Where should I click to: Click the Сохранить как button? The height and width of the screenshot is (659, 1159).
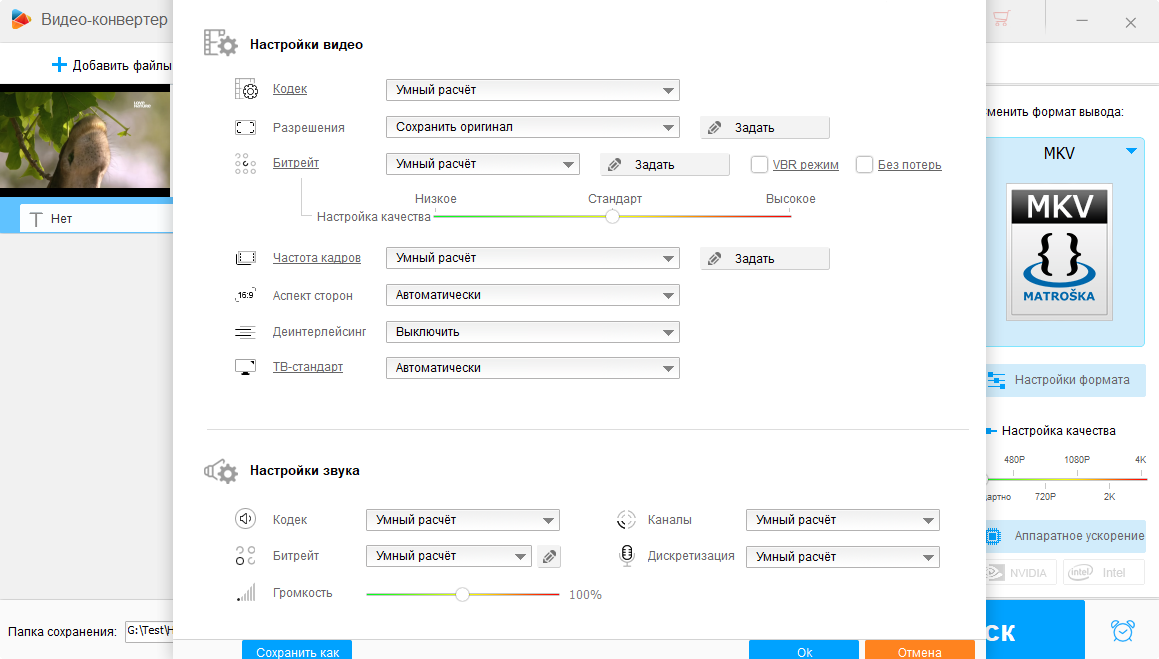(x=297, y=651)
